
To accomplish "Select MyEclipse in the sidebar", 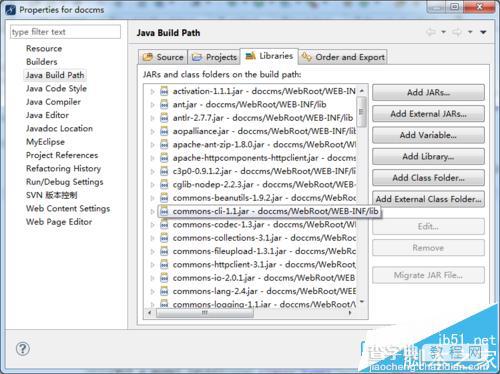I will pos(45,142).
